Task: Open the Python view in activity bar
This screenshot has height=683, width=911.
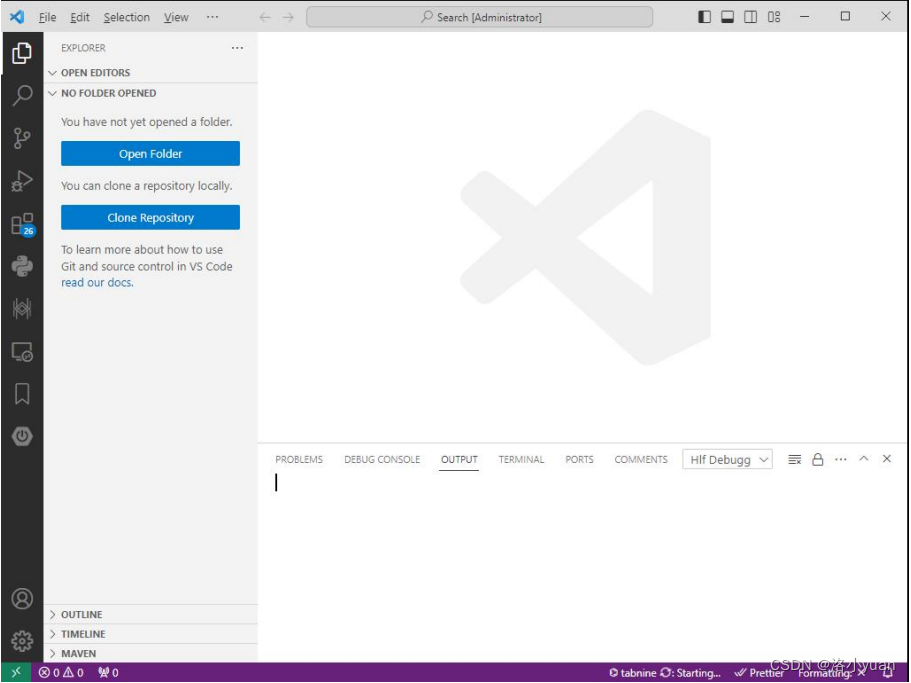Action: tap(22, 266)
